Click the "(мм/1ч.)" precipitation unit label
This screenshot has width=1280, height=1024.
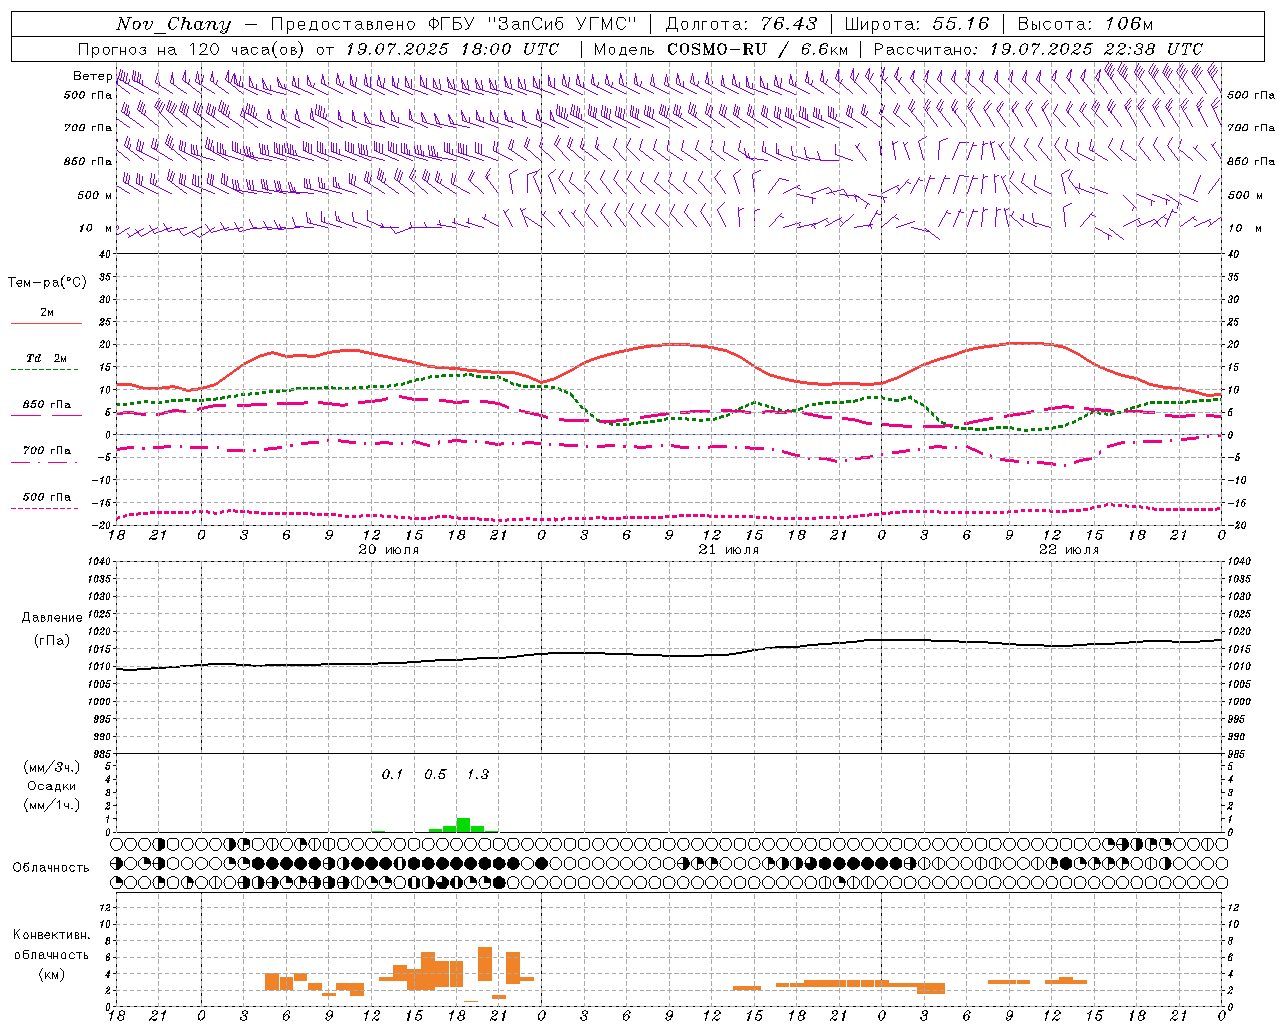(x=52, y=805)
